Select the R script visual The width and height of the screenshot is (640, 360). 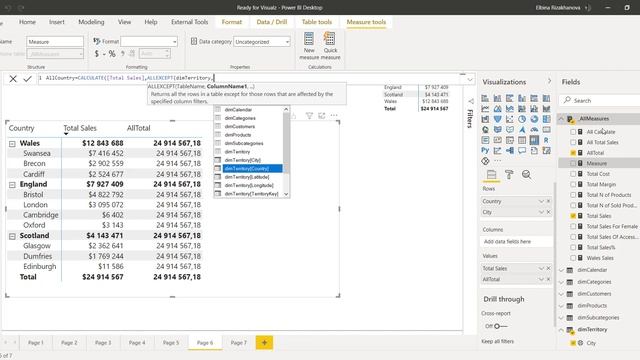point(546,140)
